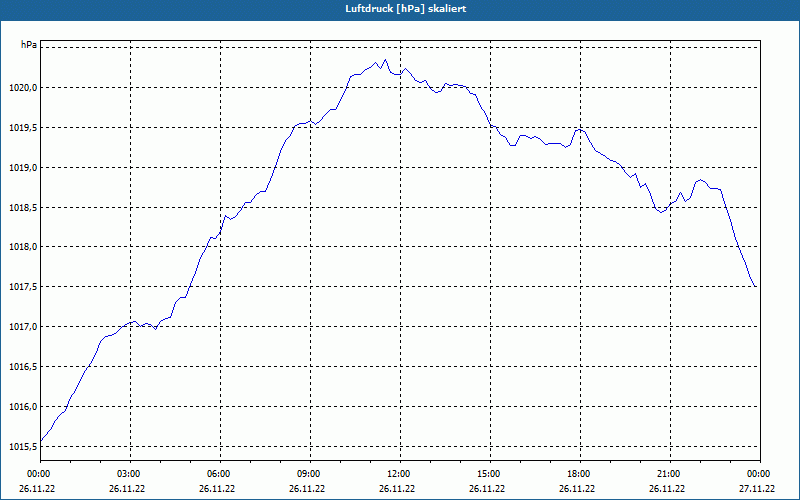Select the 1017,5 y-axis value

23,287
